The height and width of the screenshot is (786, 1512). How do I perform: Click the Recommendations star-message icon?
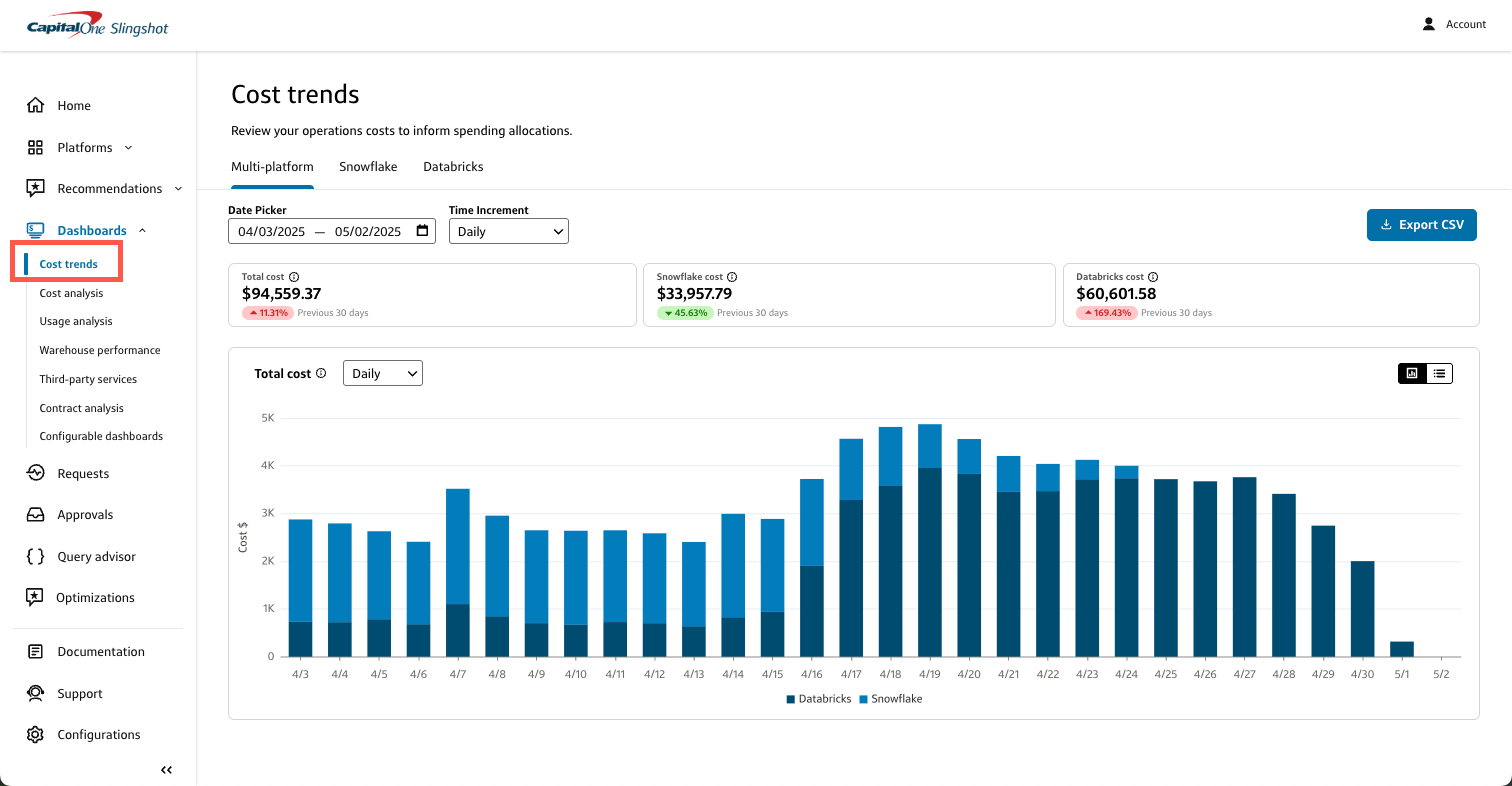pos(36,188)
